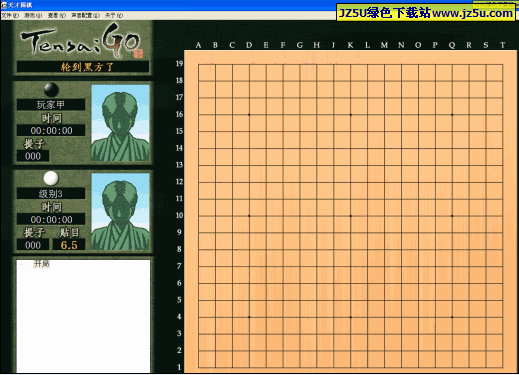The width and height of the screenshot is (519, 375).
Task: Play at the T19 corner intersection
Action: [x=503, y=64]
